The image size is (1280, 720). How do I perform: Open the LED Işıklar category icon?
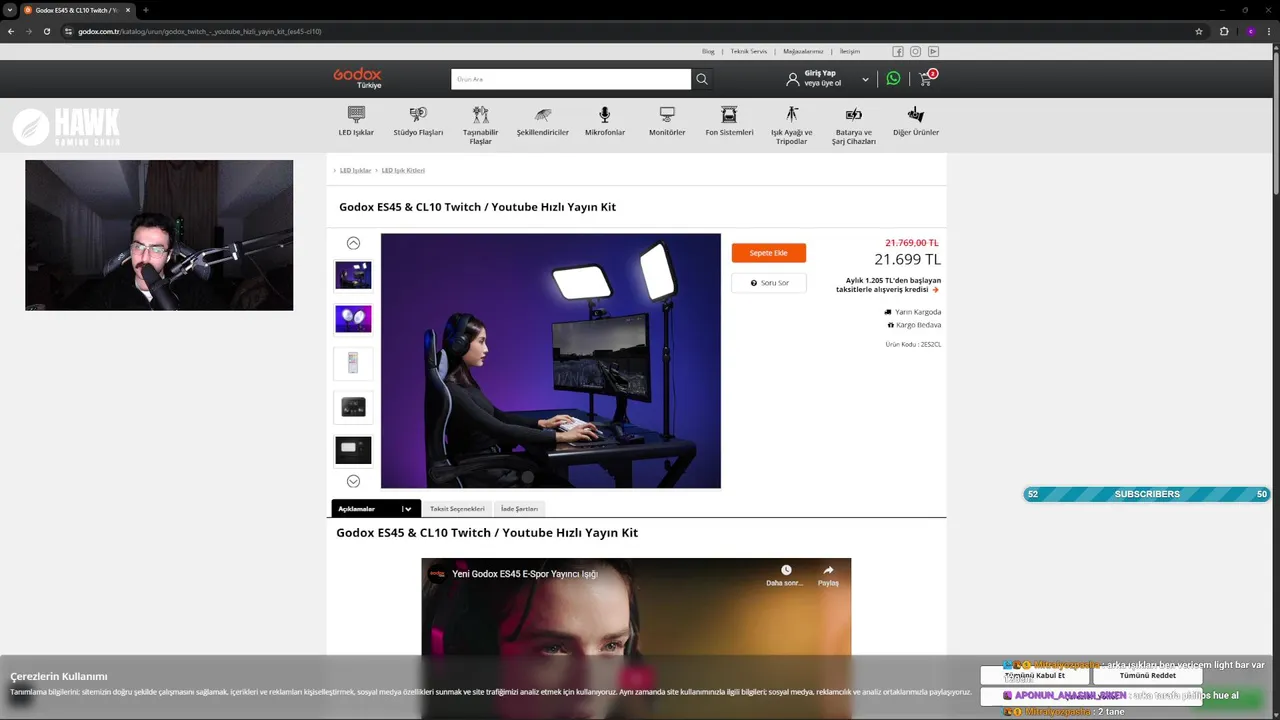[356, 114]
